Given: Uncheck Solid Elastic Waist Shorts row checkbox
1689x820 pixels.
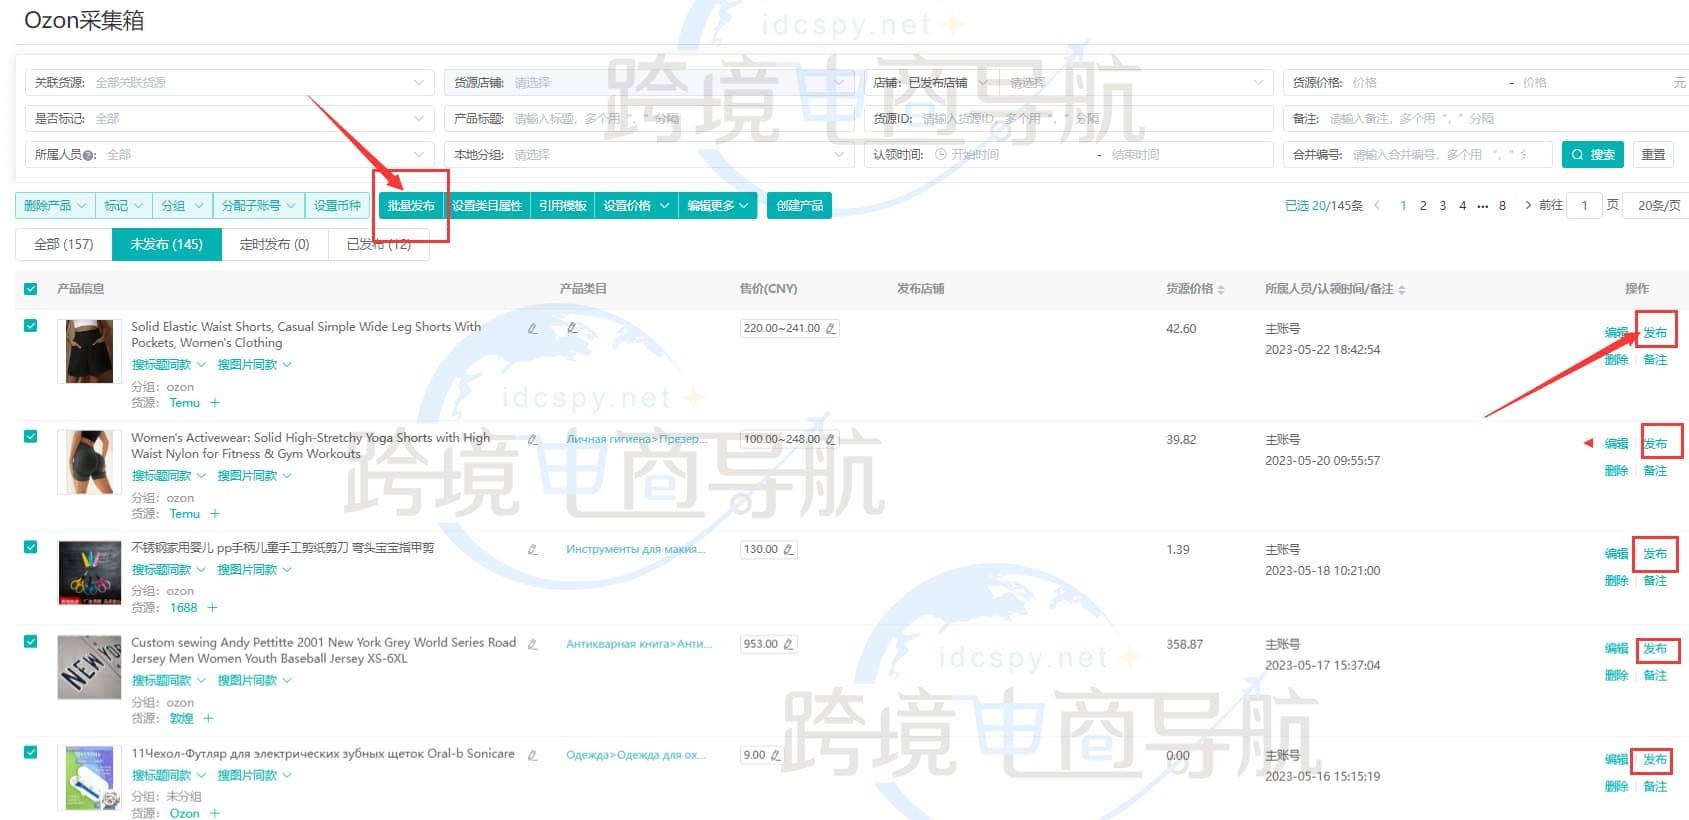Looking at the screenshot, I should coord(31,326).
